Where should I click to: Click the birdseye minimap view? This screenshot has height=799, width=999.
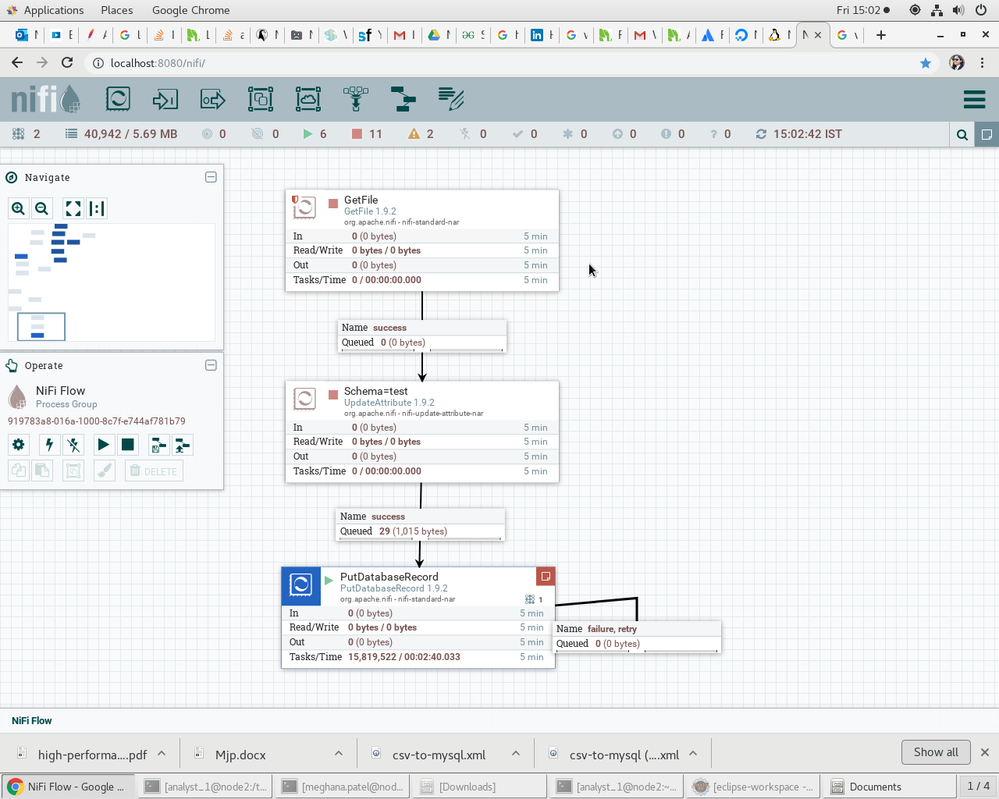coord(112,282)
